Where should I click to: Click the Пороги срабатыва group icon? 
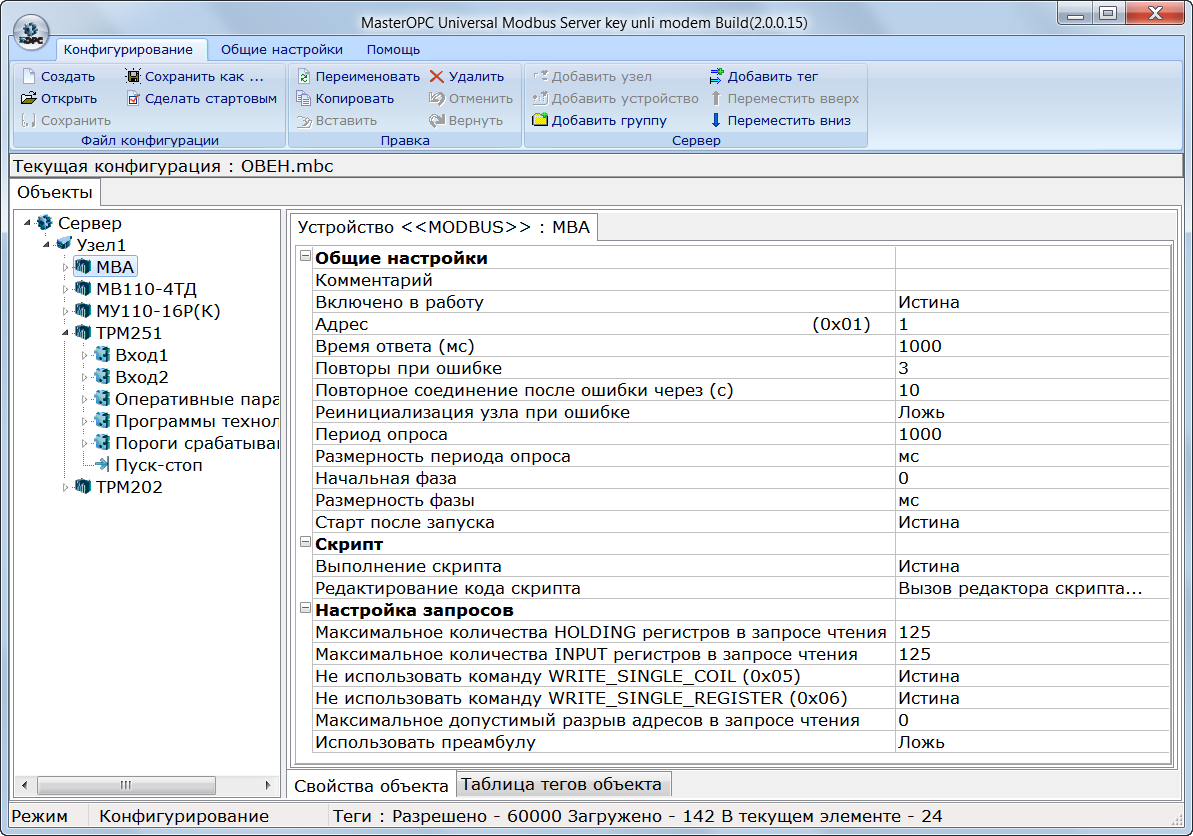click(x=102, y=443)
